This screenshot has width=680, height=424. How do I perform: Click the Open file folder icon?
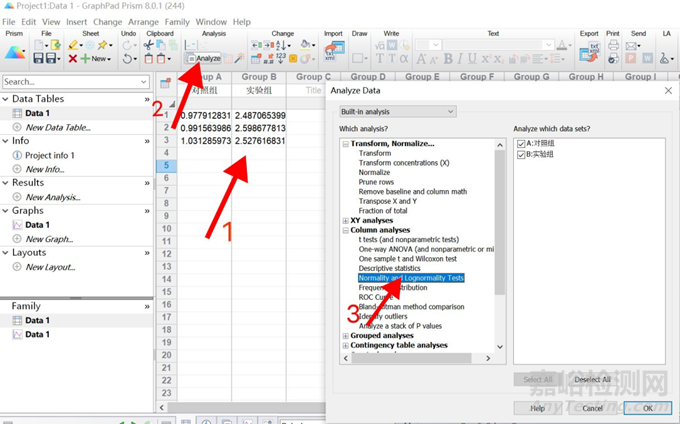[x=56, y=45]
